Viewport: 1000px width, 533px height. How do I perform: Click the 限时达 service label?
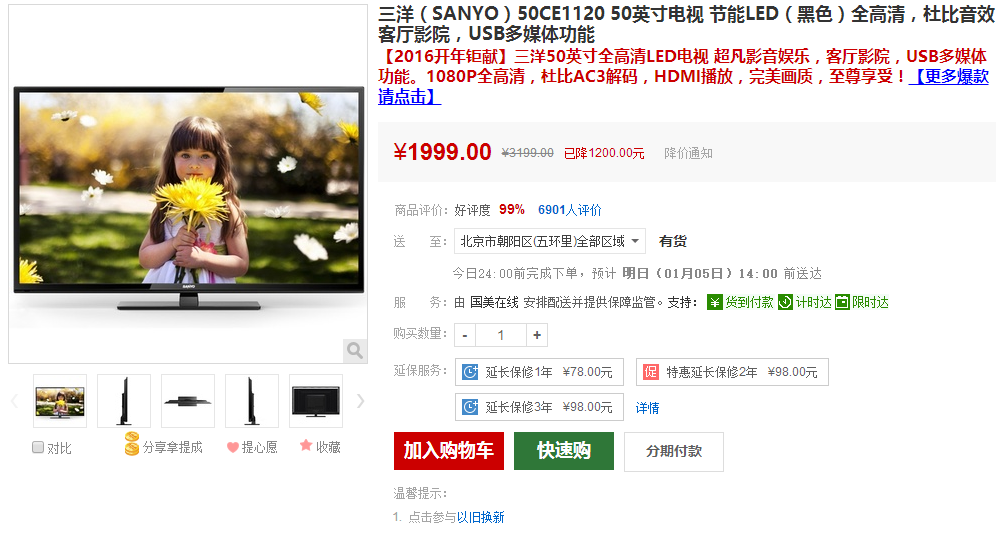point(871,302)
